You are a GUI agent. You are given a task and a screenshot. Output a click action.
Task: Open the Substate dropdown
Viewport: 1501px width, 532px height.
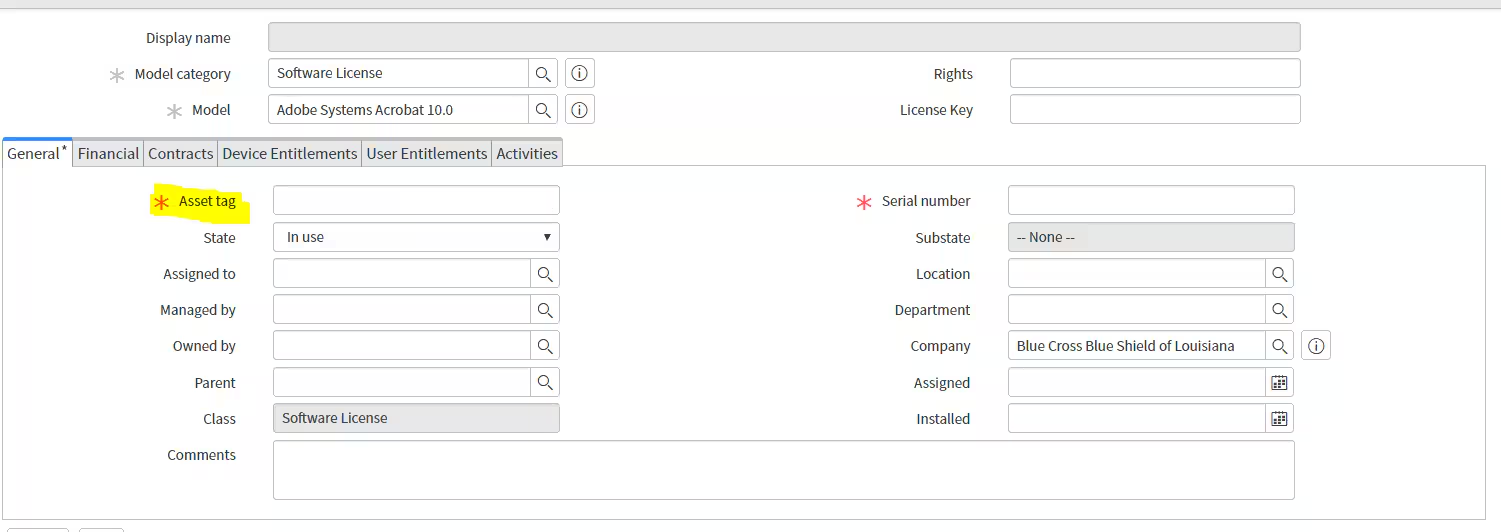point(1151,237)
